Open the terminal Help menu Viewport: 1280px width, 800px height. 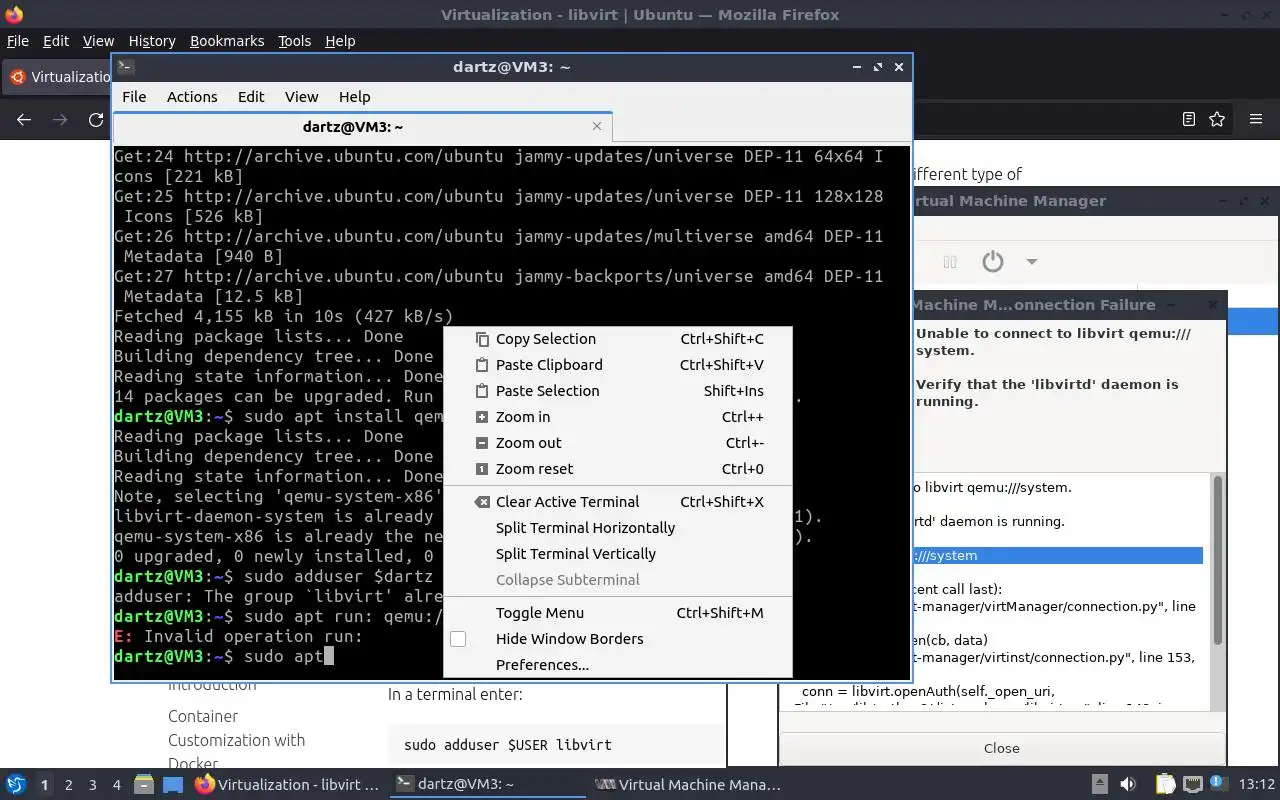355,97
